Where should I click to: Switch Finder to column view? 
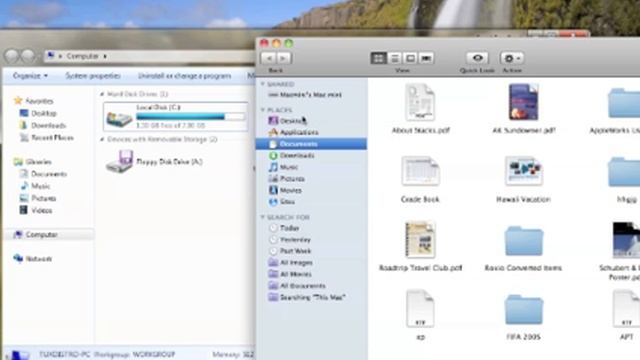(x=410, y=58)
